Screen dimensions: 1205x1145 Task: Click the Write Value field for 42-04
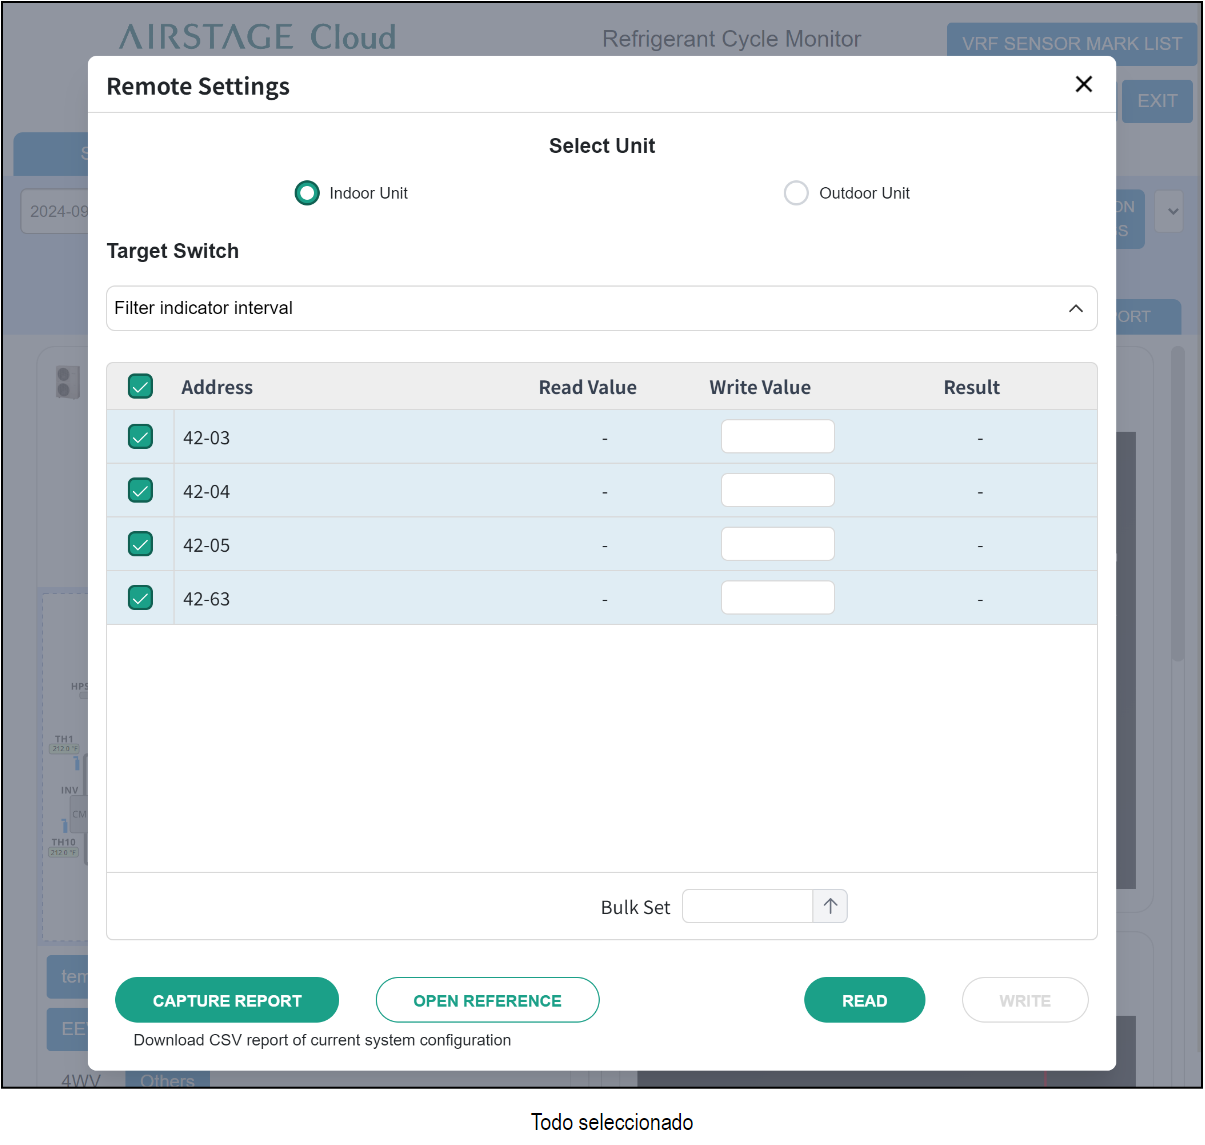tap(777, 491)
